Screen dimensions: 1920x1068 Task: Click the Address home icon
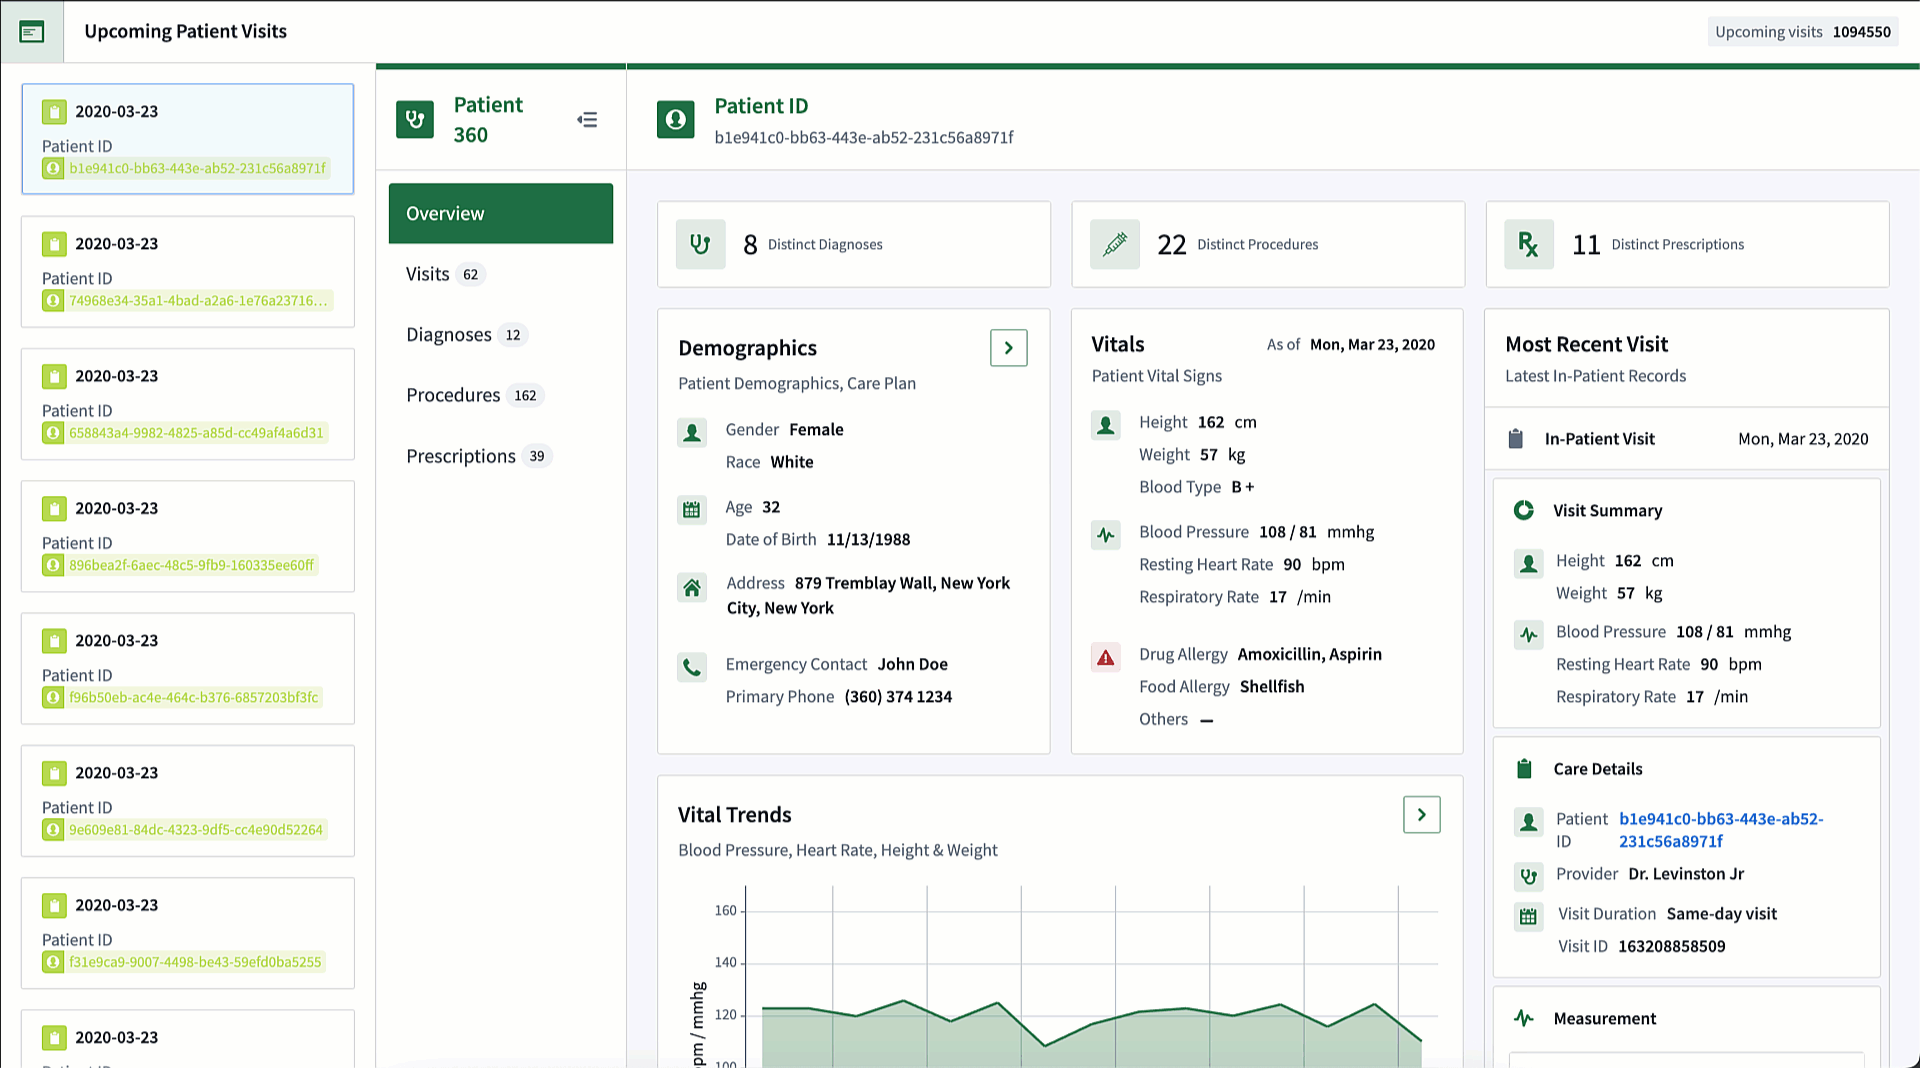[x=692, y=587]
